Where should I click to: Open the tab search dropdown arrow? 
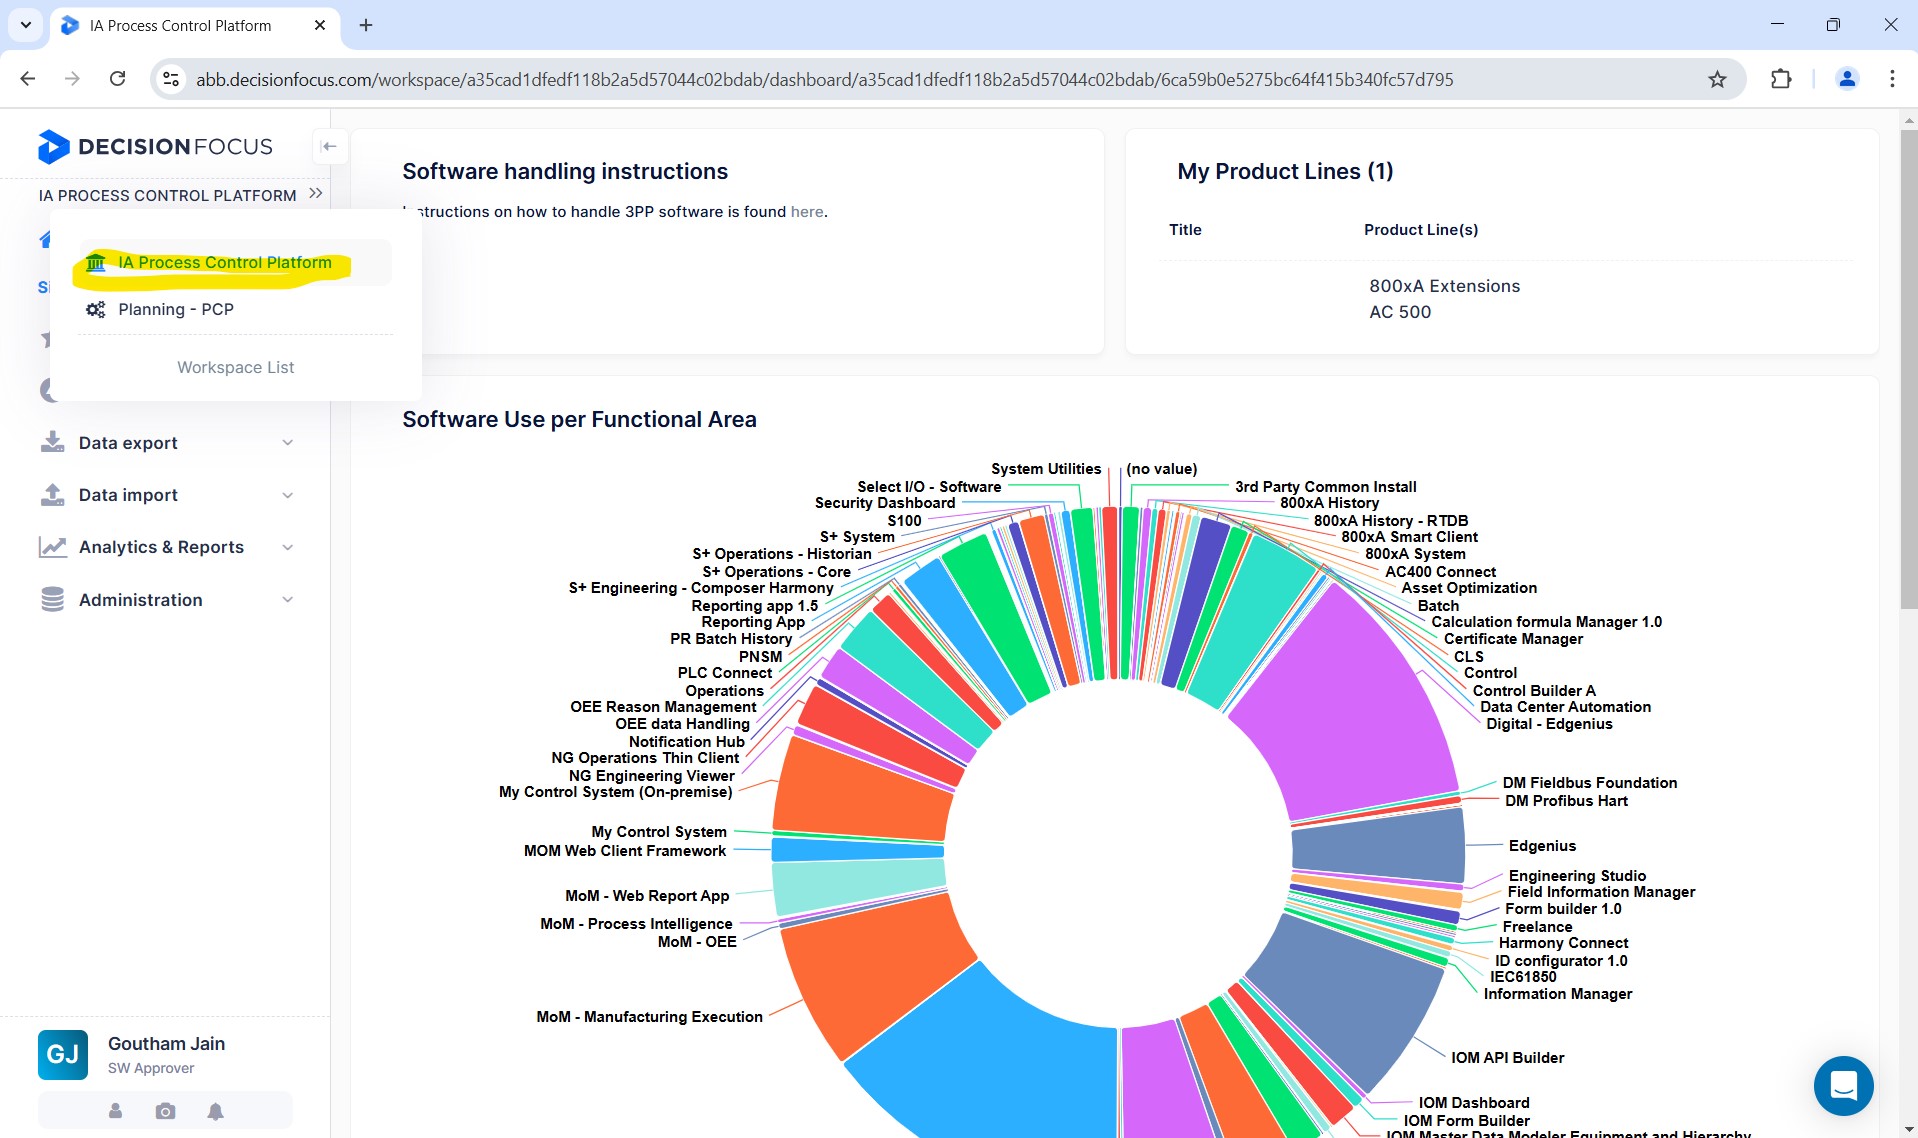point(26,25)
